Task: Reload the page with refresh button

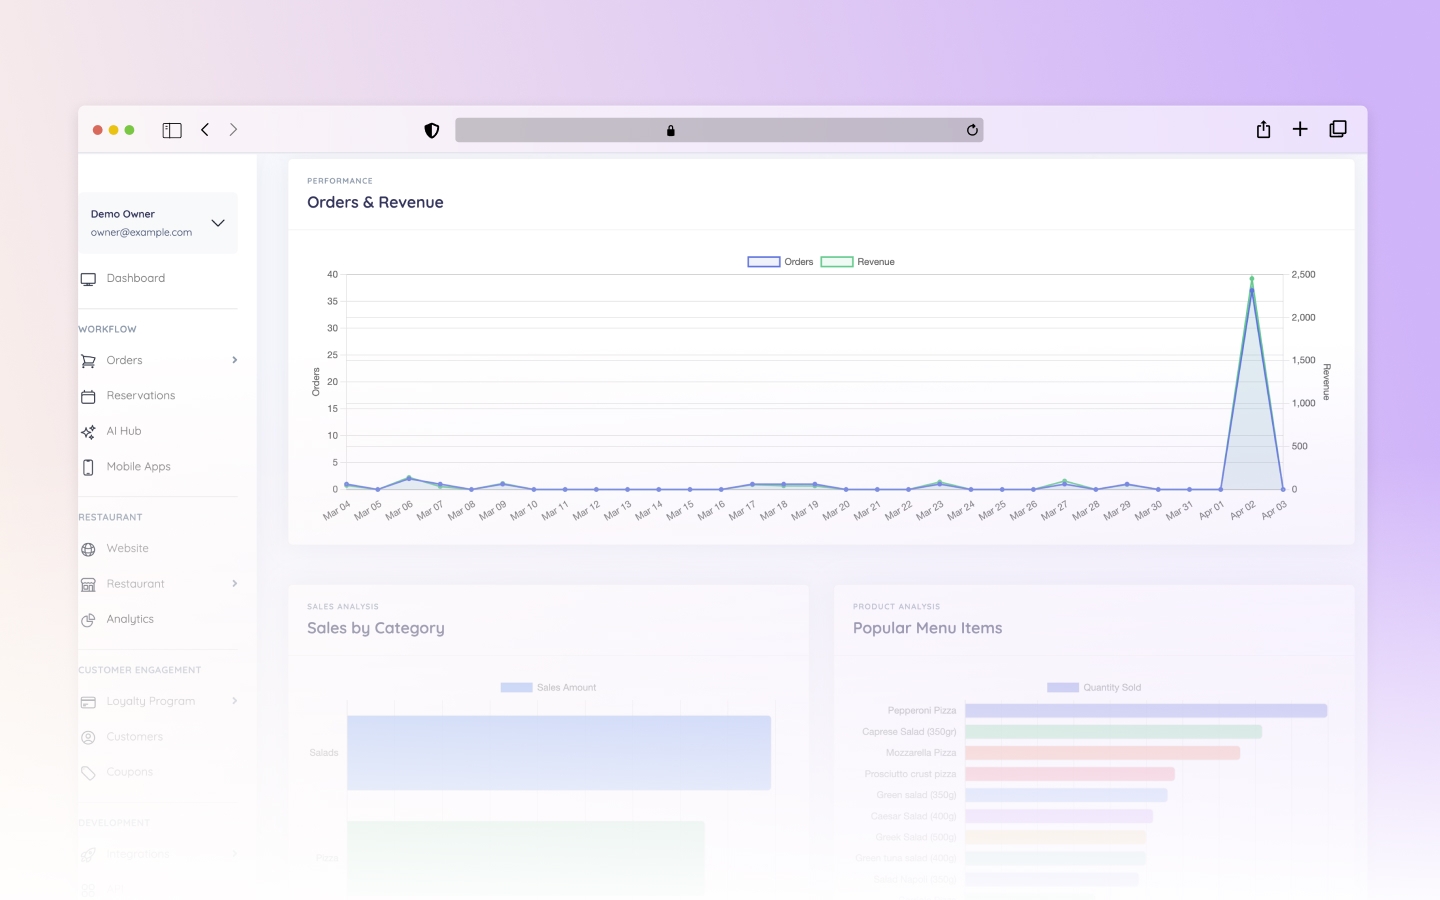Action: [x=972, y=130]
